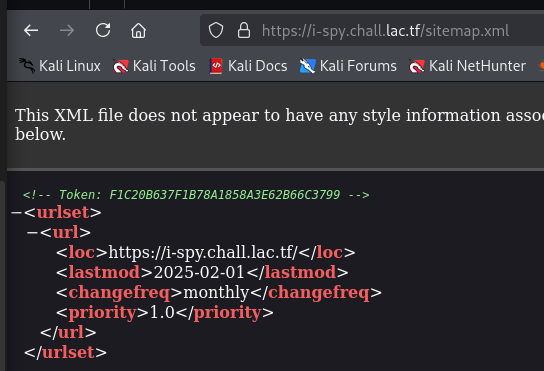Click the closing urlset tag
This screenshot has width=544, height=371.
(x=65, y=352)
